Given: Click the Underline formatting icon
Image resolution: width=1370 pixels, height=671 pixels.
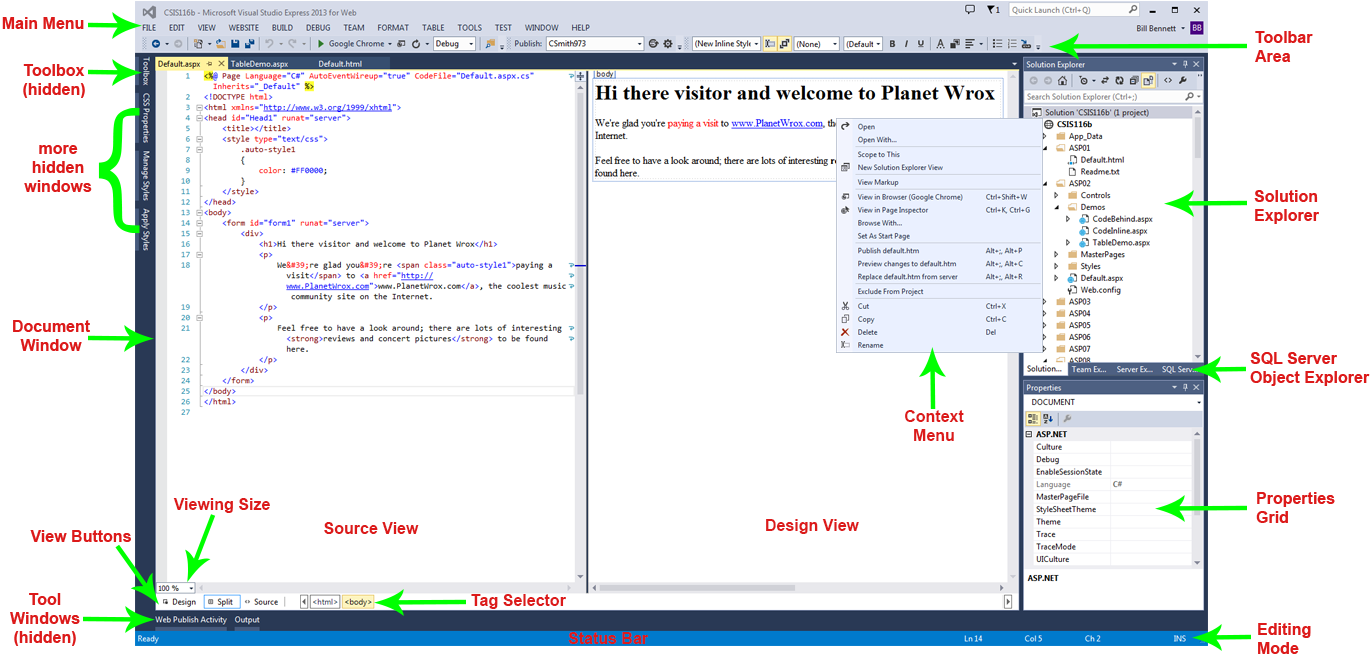Looking at the screenshot, I should 920,44.
